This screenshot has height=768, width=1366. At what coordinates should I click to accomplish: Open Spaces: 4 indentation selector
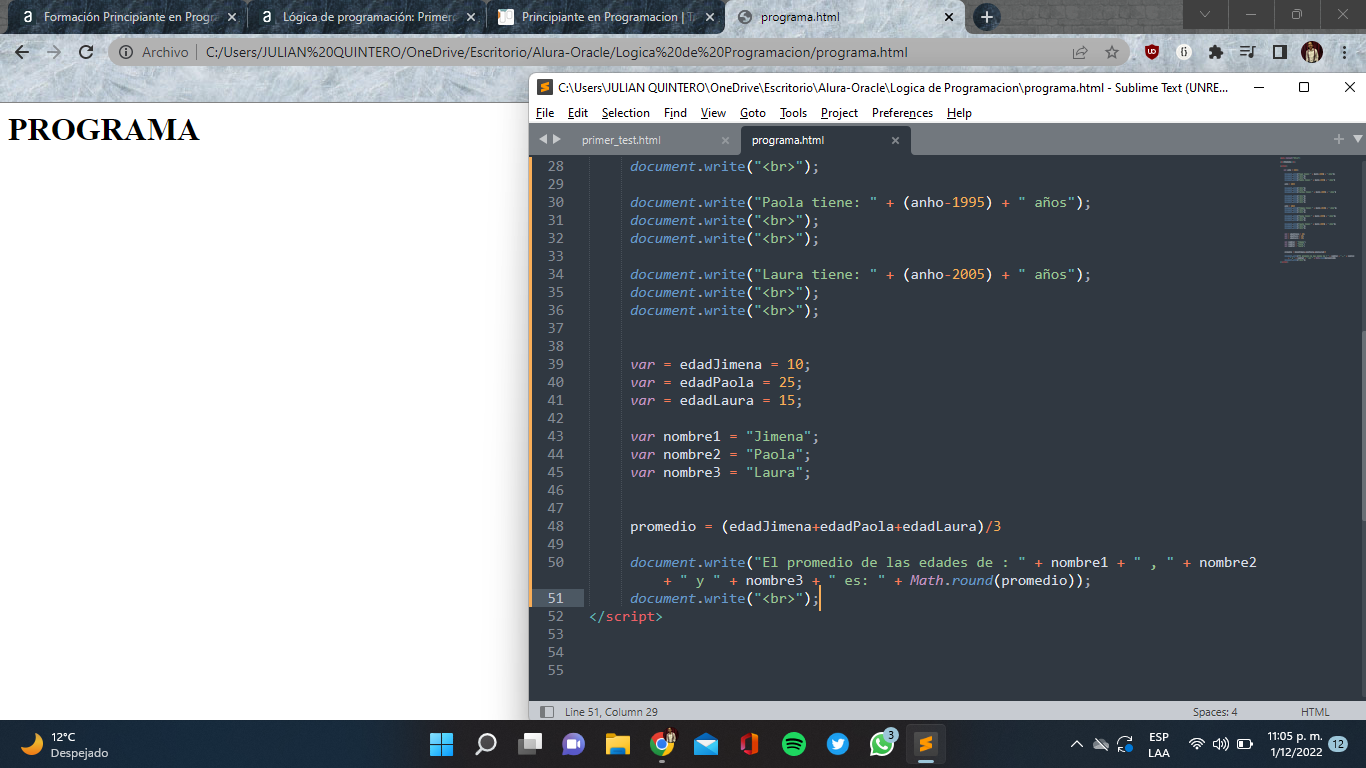1215,712
